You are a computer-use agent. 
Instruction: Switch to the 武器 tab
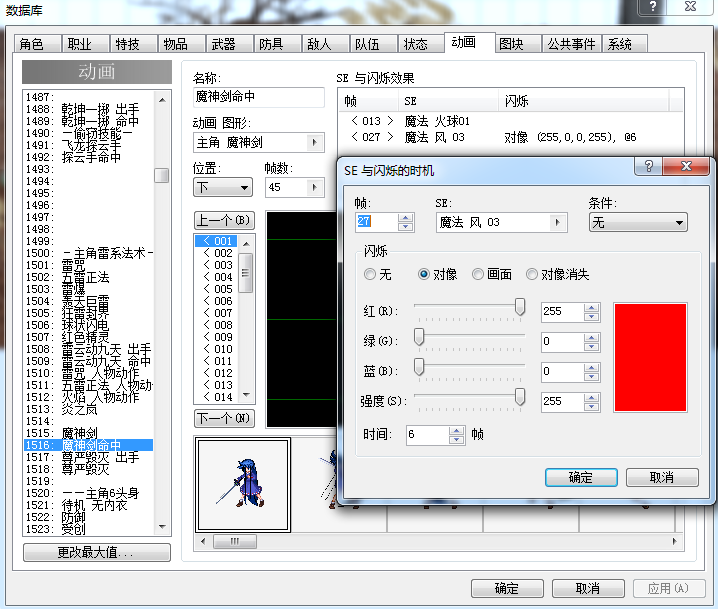pyautogui.click(x=229, y=44)
